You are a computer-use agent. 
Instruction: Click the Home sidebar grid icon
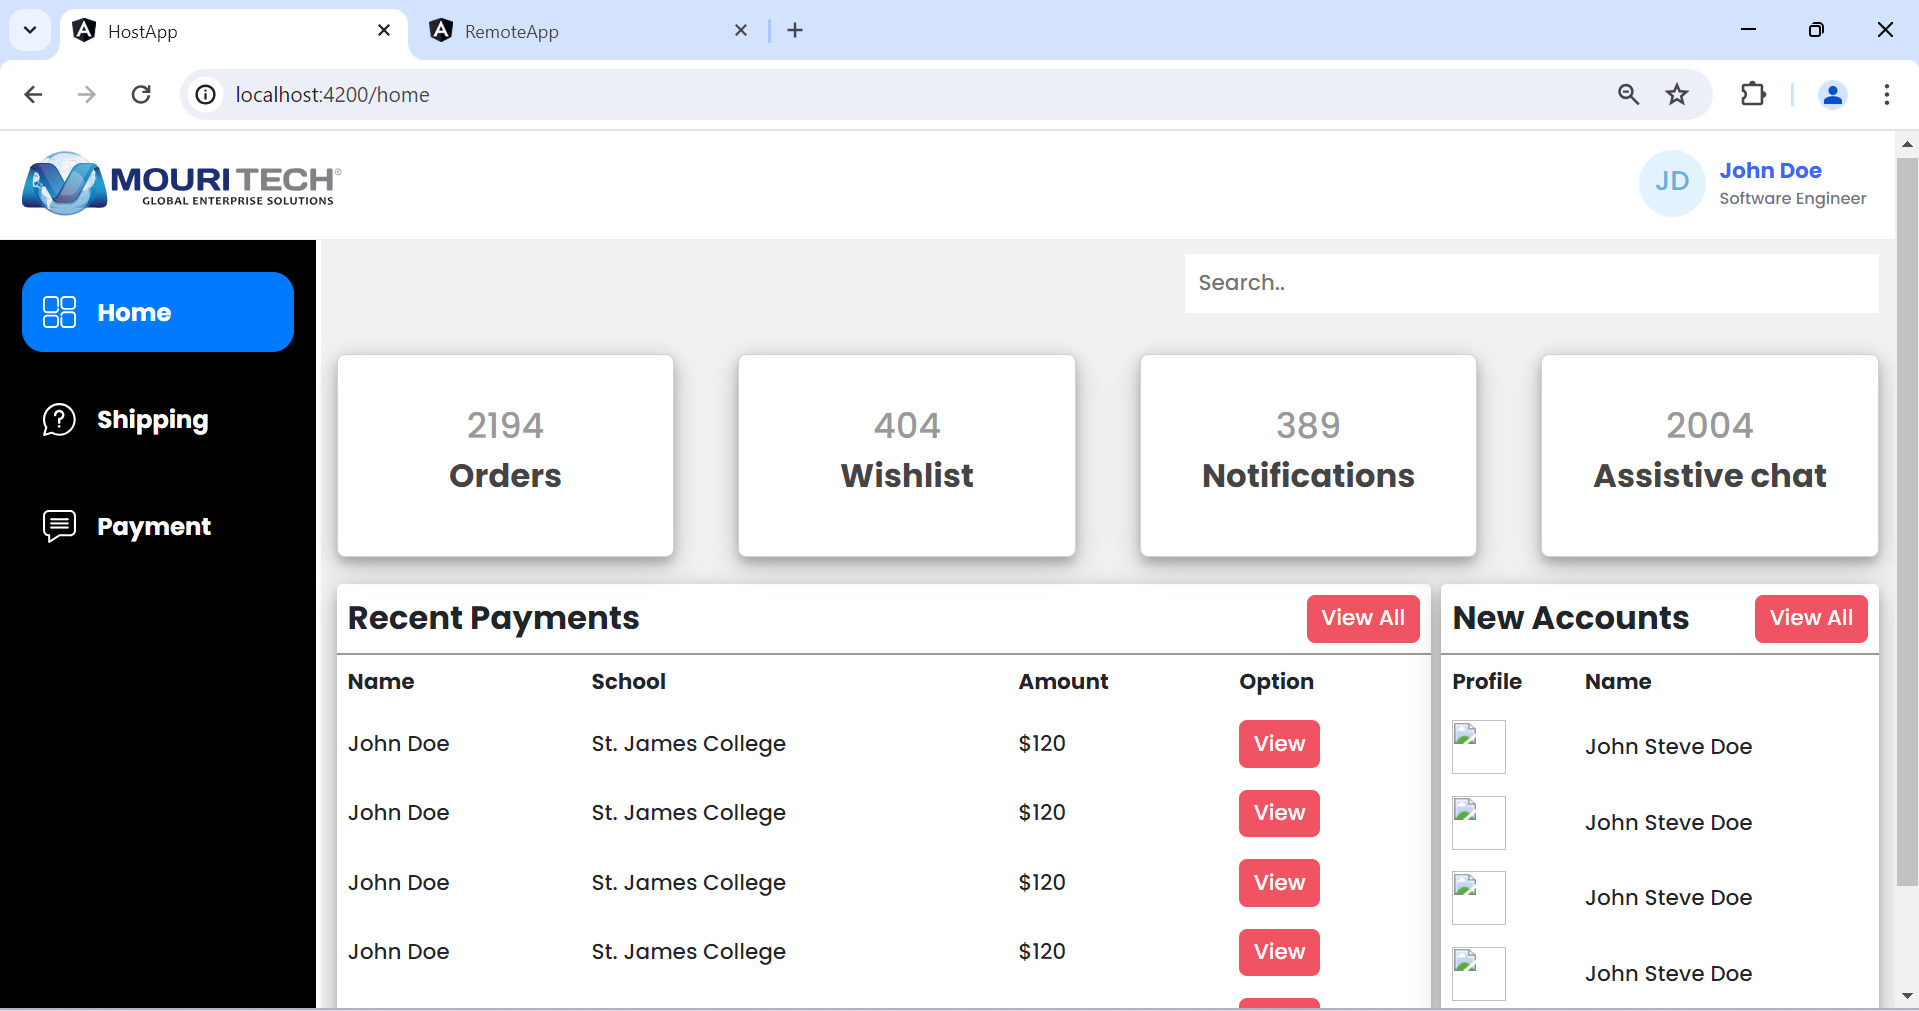point(59,312)
